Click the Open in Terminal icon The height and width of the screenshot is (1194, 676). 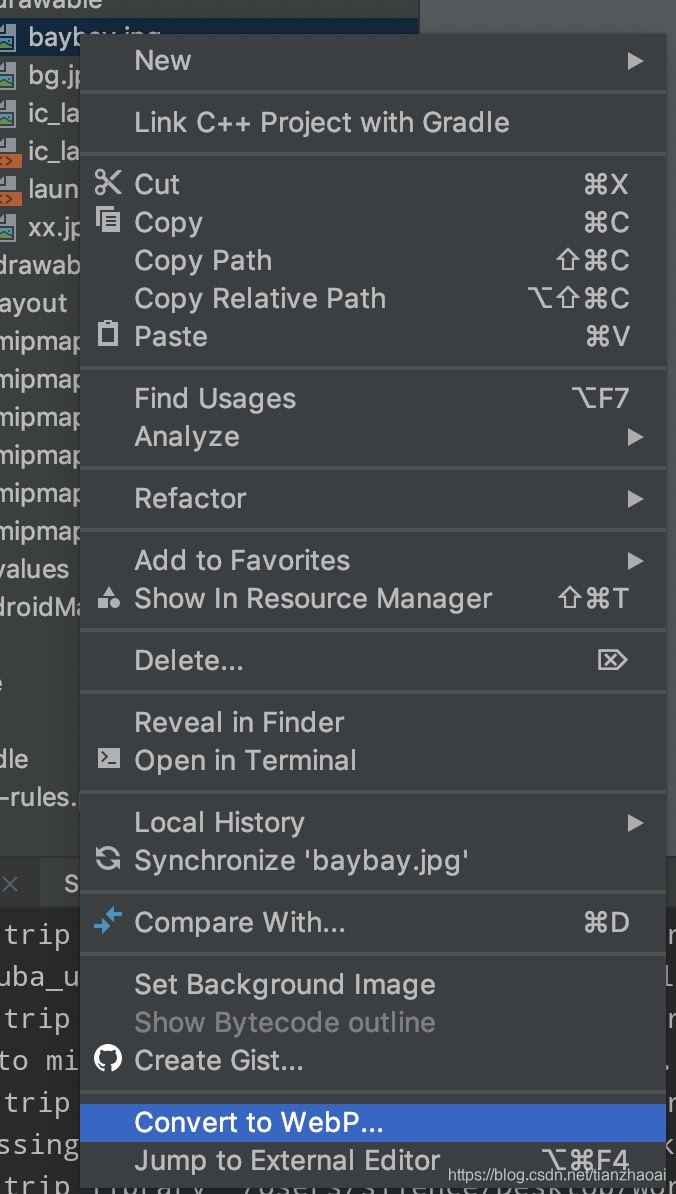[x=107, y=759]
